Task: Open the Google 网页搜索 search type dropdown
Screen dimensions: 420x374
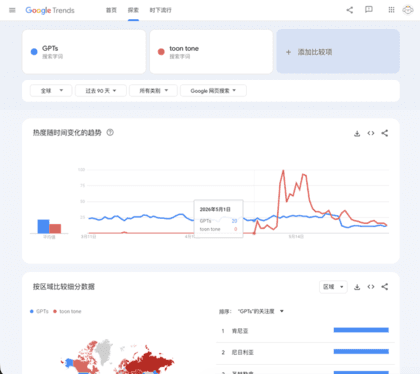Action: click(x=213, y=91)
